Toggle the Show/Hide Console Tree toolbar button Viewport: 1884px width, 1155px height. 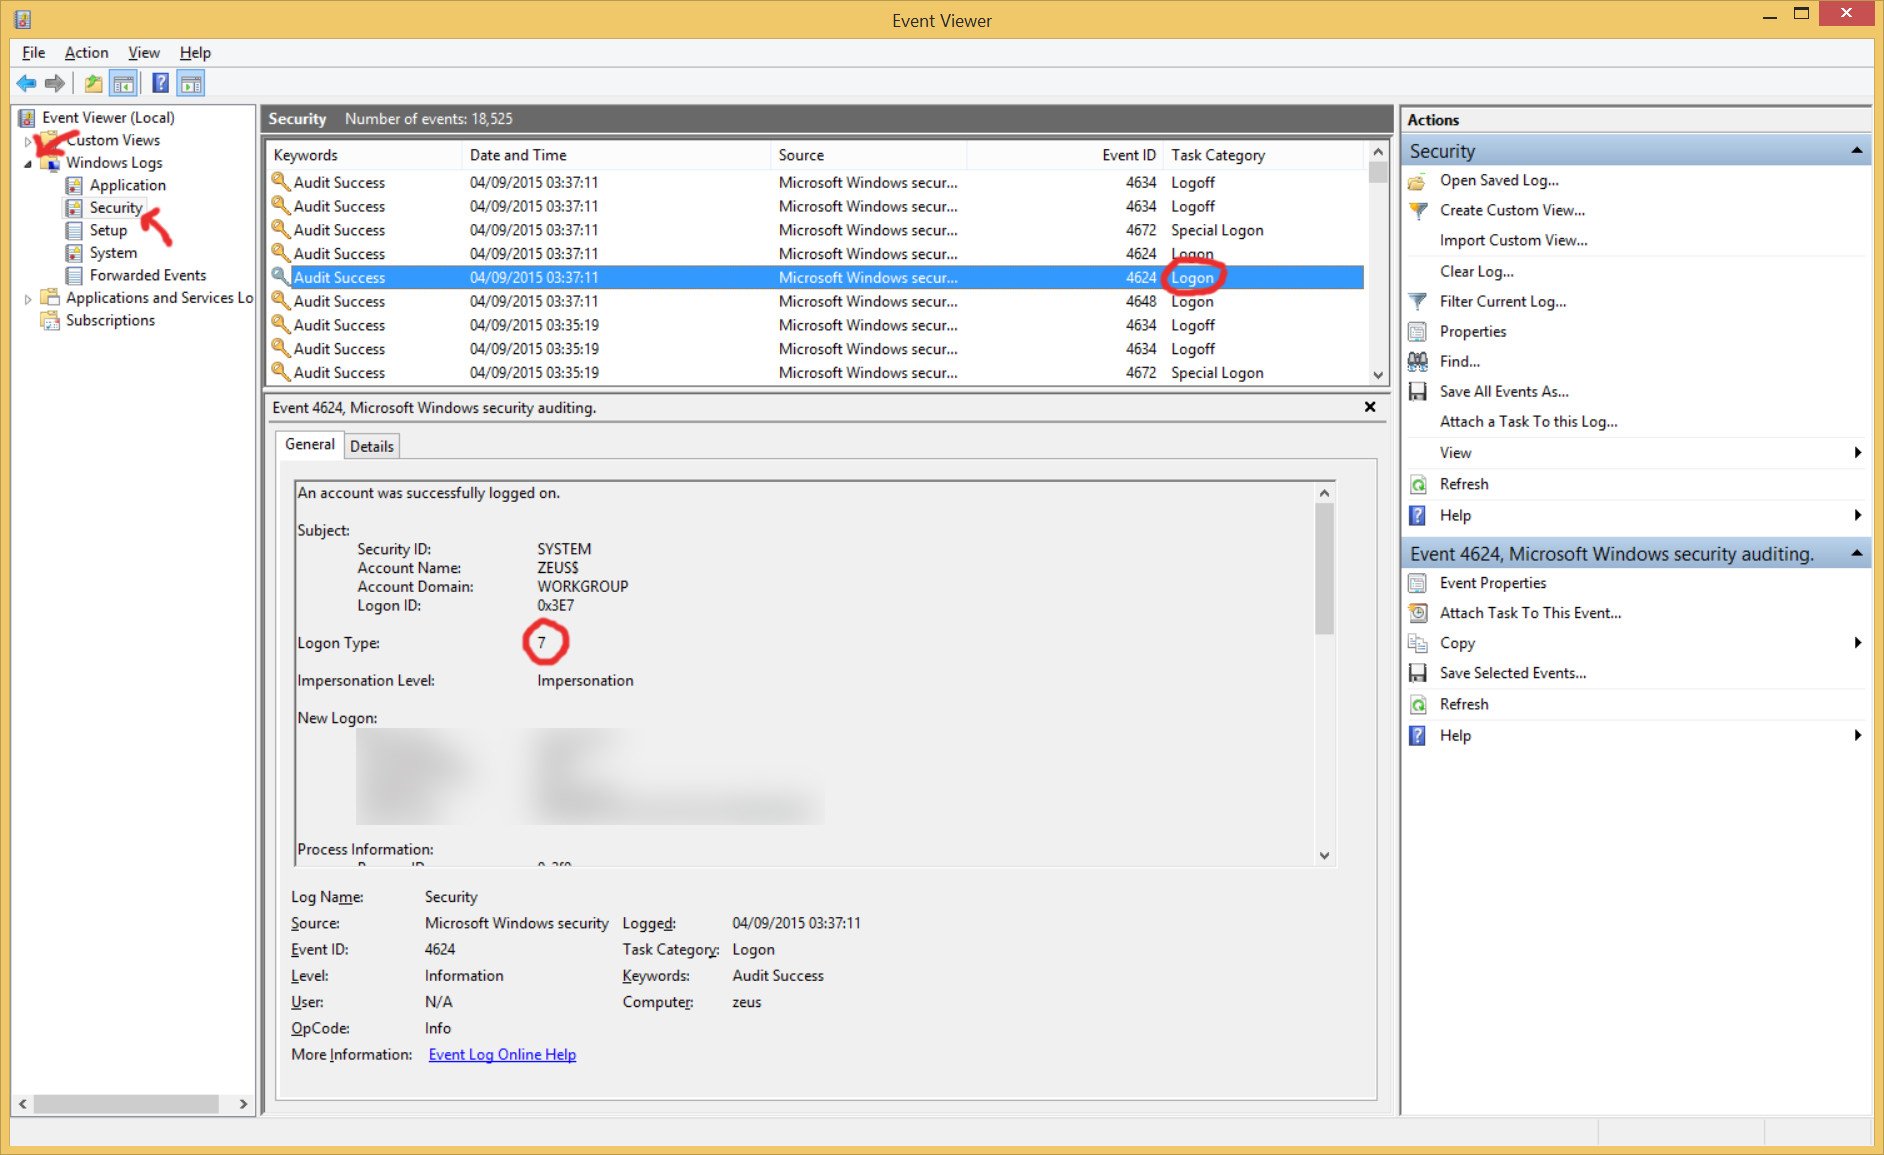[124, 84]
